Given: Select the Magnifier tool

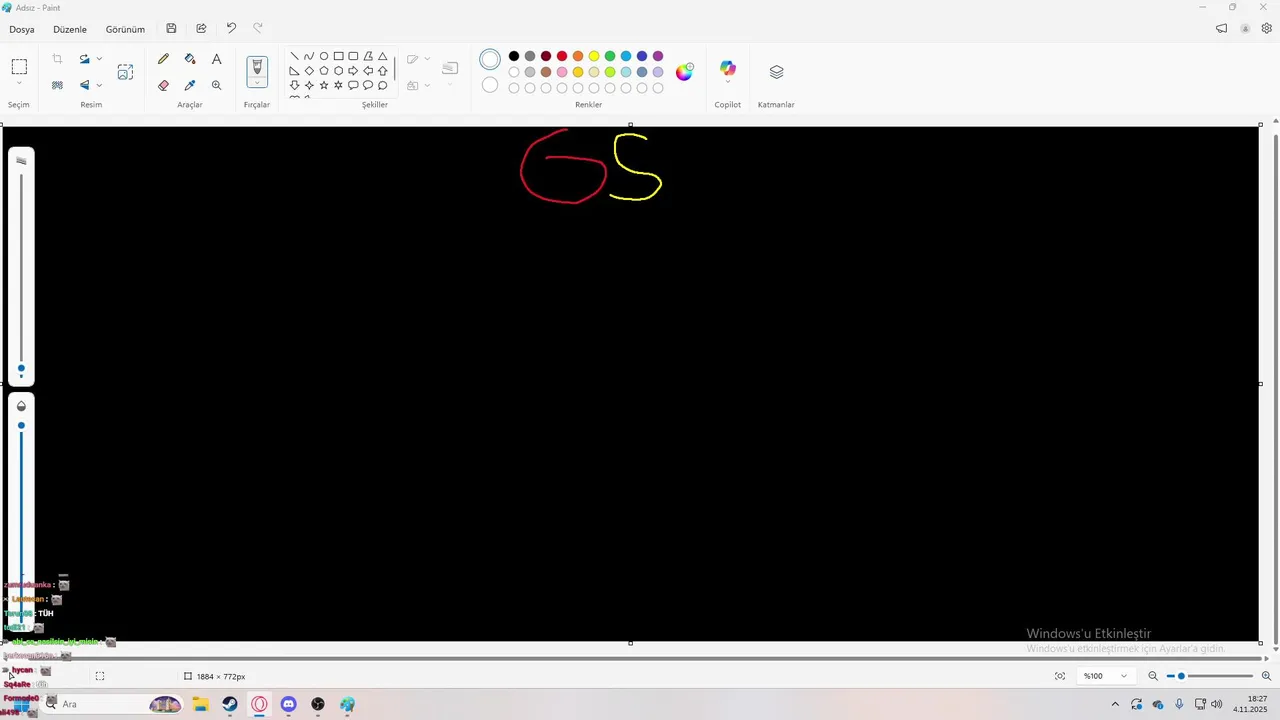Looking at the screenshot, I should tap(216, 85).
